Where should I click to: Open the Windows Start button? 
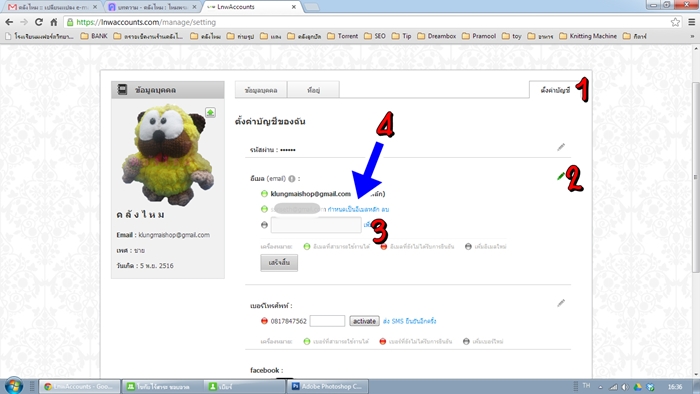pos(13,386)
